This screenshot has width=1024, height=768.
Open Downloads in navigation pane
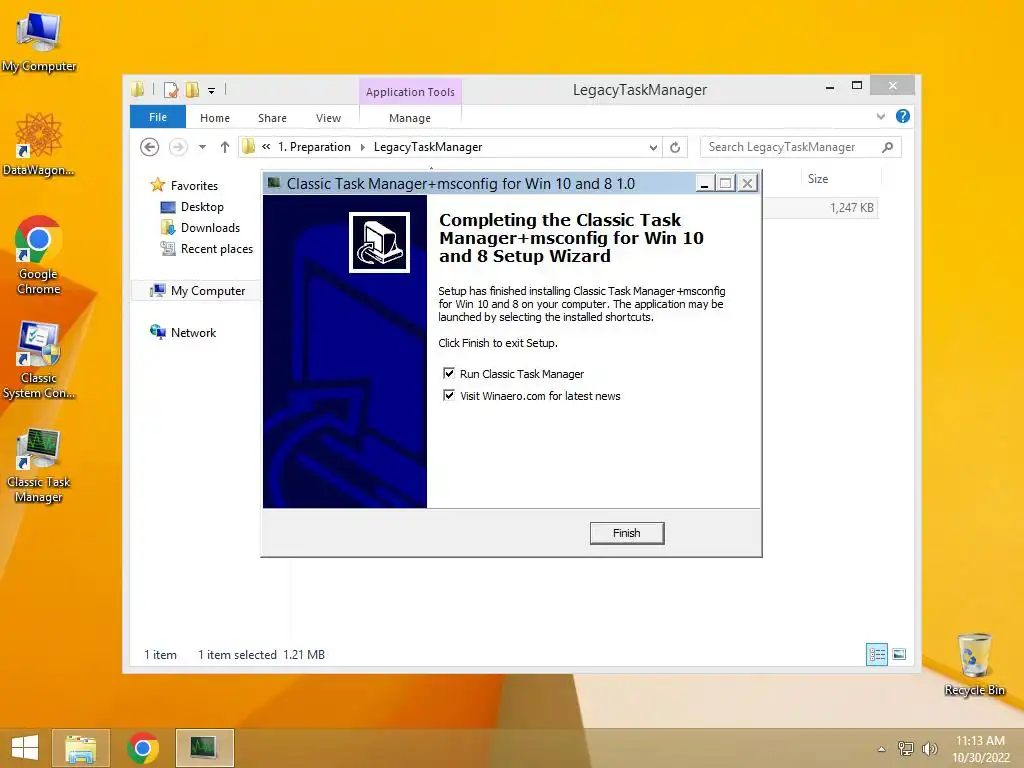tap(210, 227)
